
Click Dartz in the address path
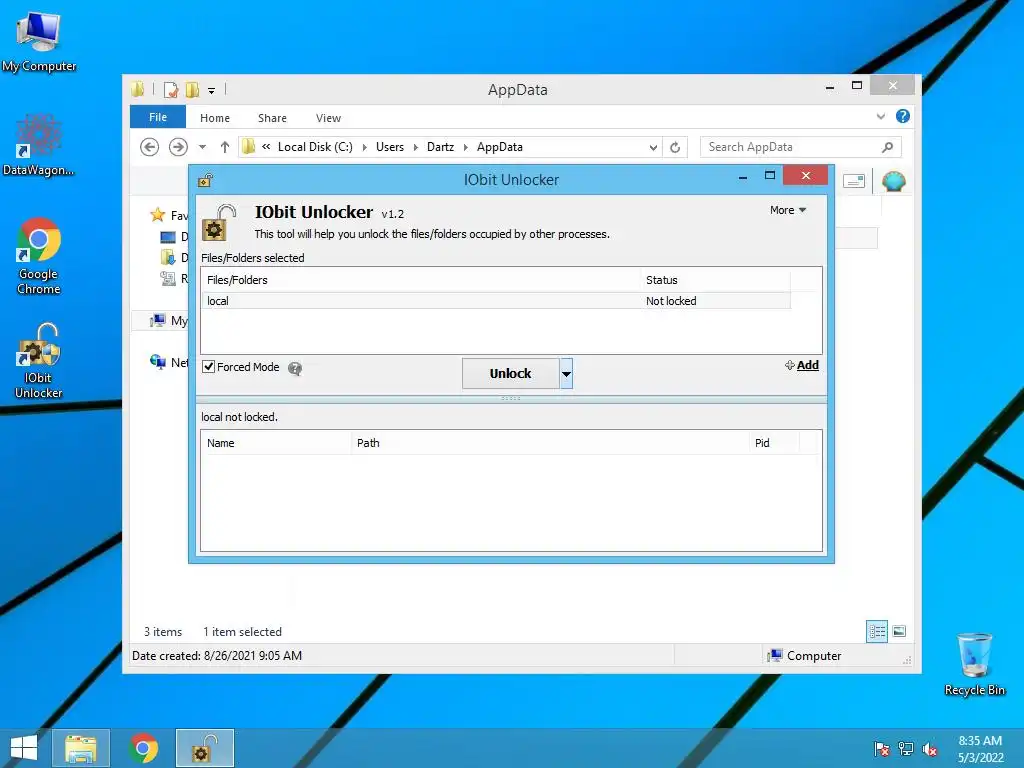pyautogui.click(x=440, y=147)
